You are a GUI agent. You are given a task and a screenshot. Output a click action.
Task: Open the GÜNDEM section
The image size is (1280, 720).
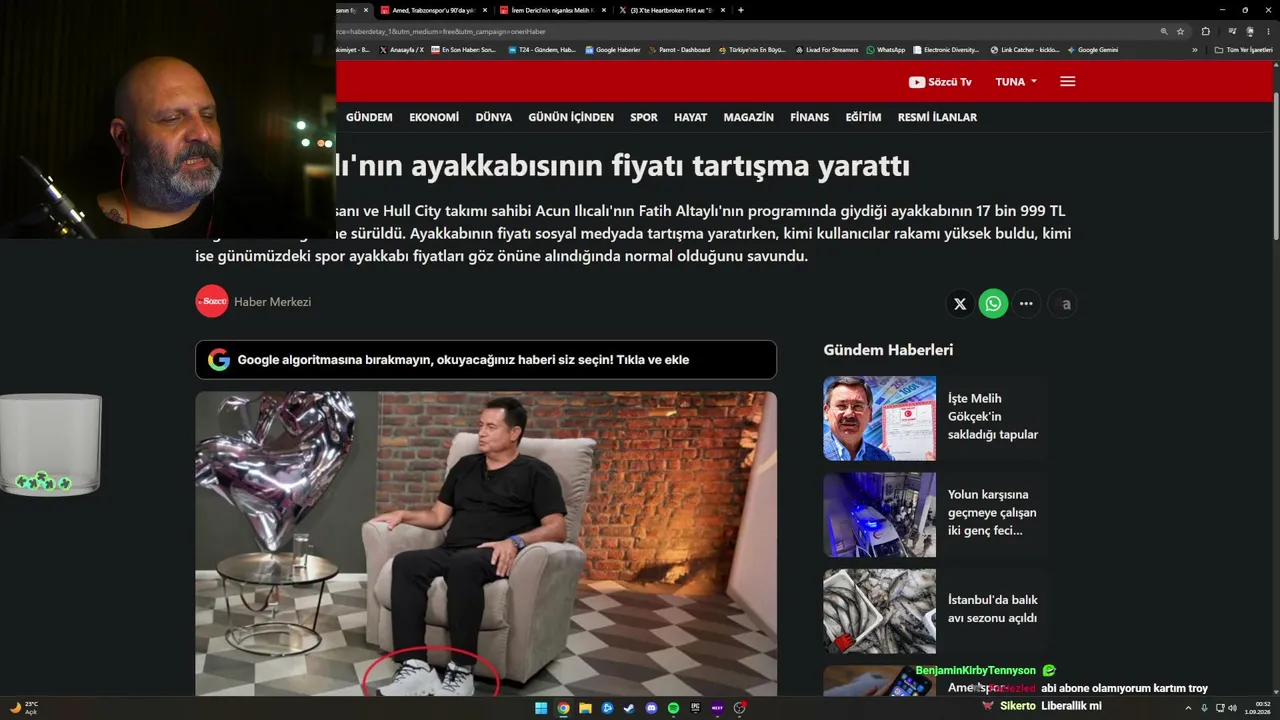point(369,117)
